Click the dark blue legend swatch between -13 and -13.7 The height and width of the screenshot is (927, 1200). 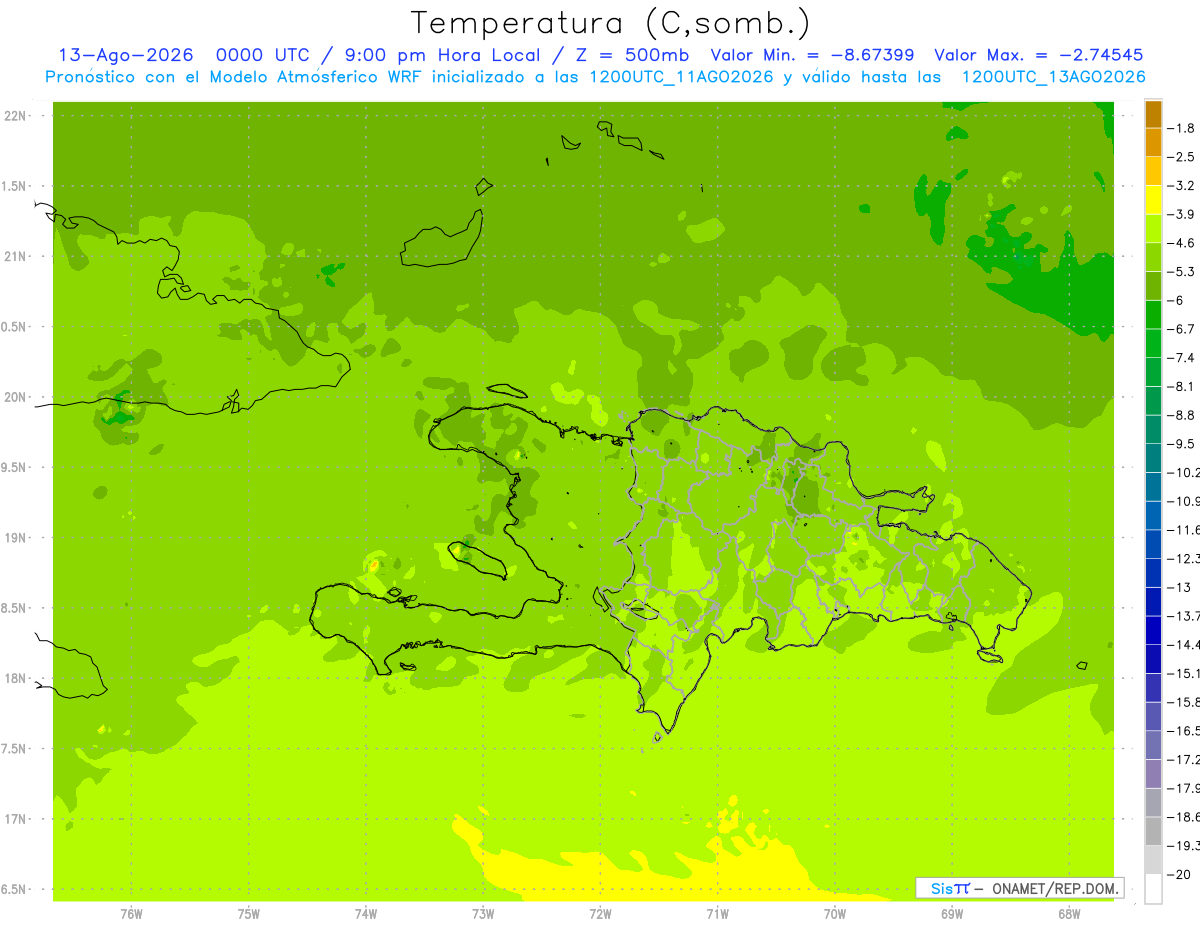(x=1153, y=601)
